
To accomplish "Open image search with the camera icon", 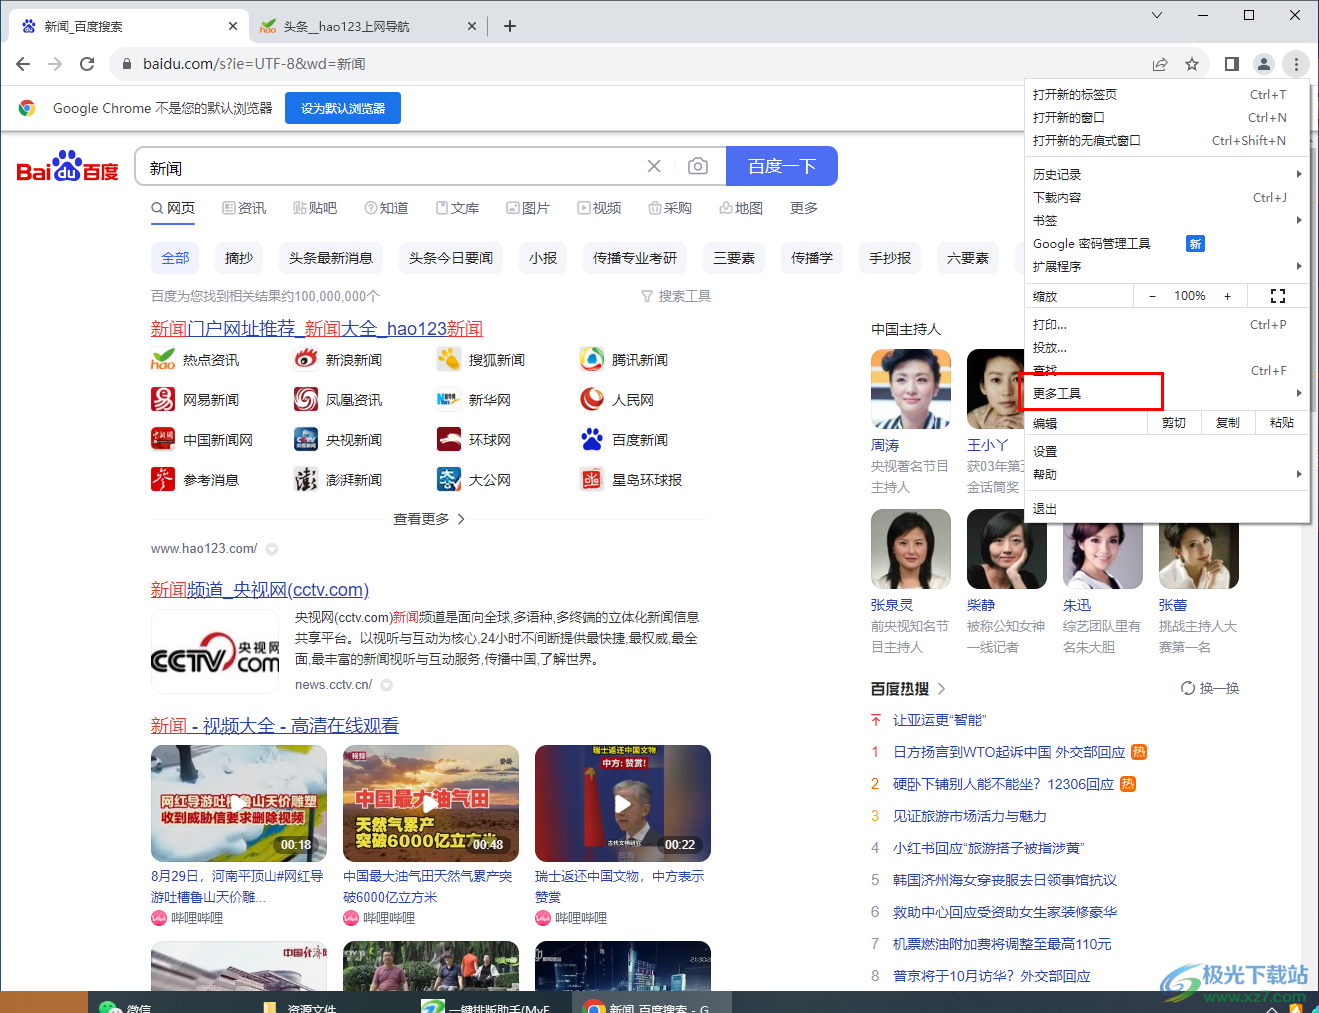I will pyautogui.click(x=698, y=166).
